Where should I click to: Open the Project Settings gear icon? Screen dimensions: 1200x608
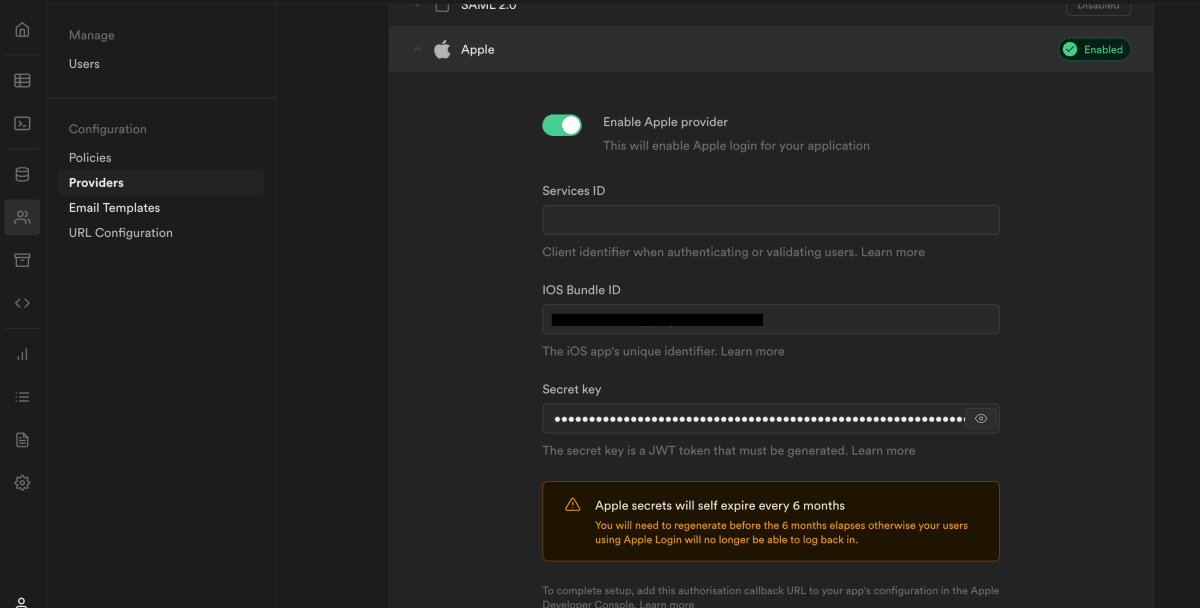tap(22, 483)
